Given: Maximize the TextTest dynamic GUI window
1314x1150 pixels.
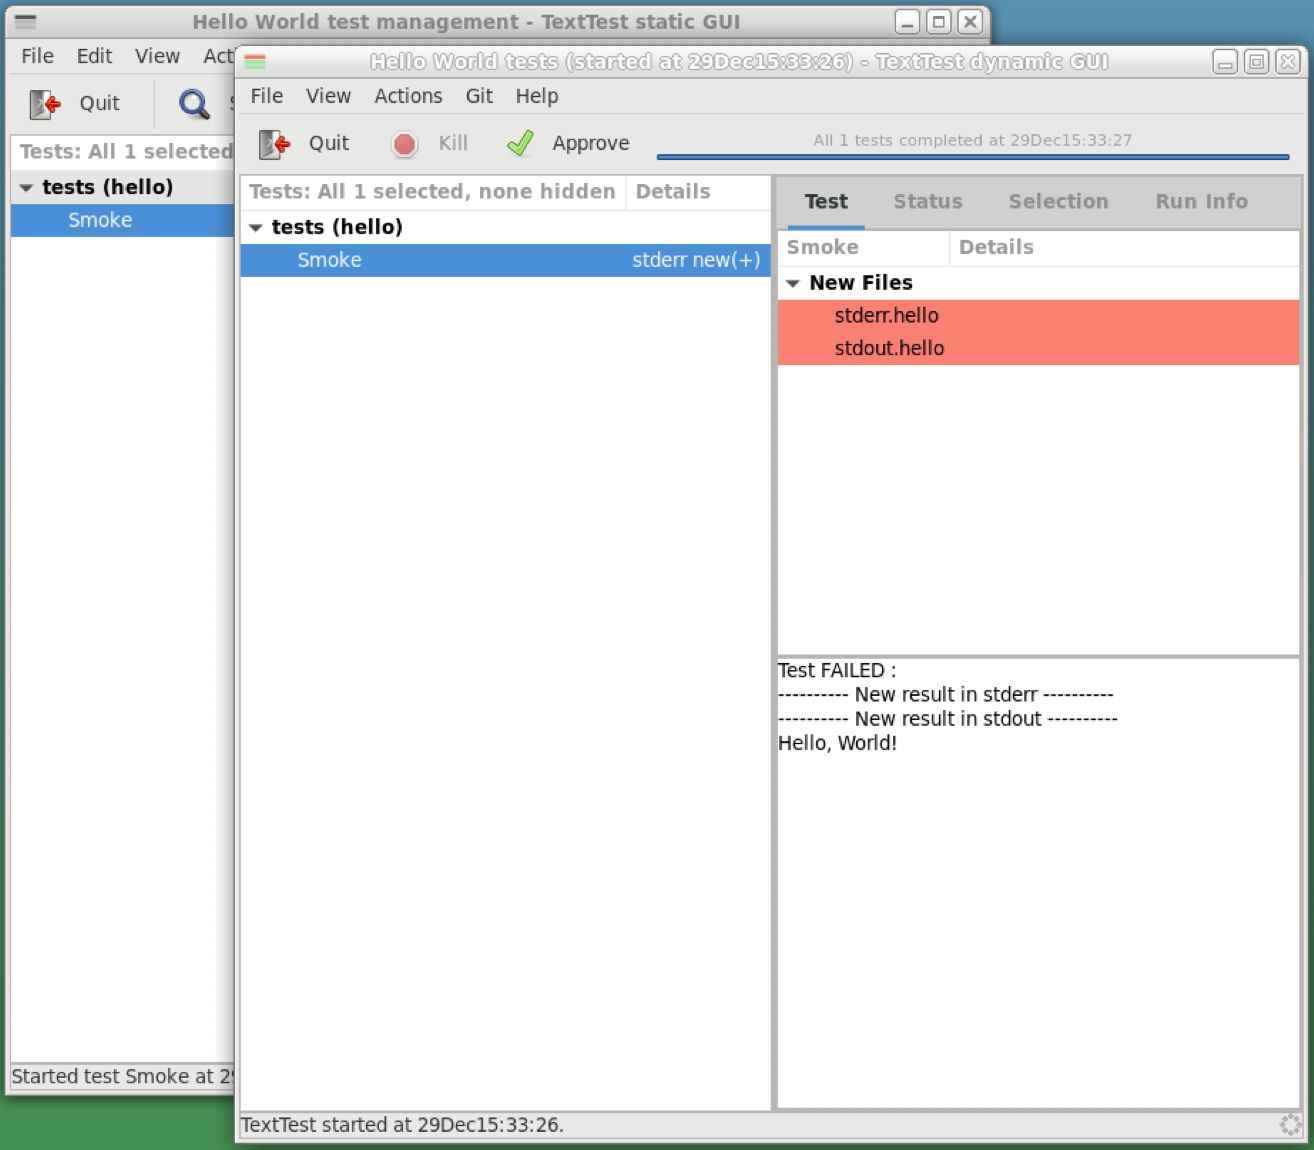Looking at the screenshot, I should click(1256, 62).
